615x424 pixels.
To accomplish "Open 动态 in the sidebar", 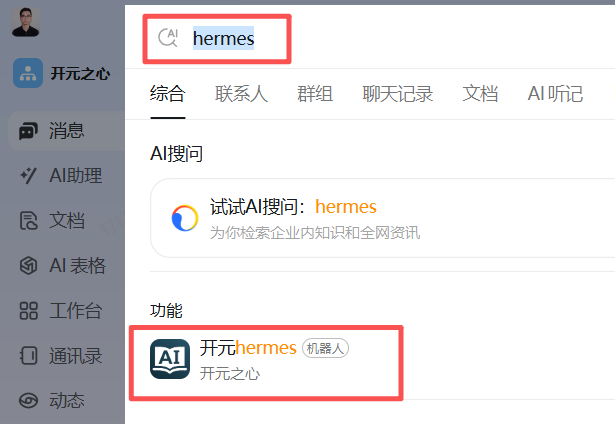I will [x=67, y=400].
